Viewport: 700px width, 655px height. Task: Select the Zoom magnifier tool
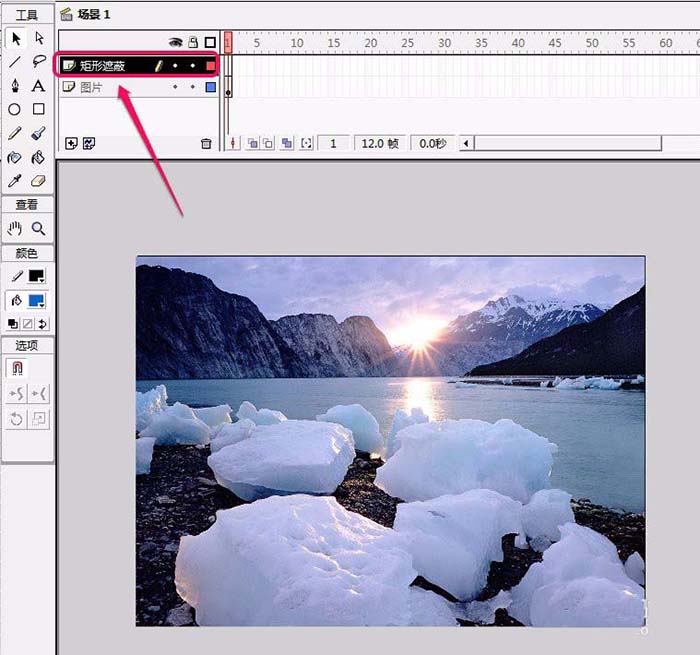[x=38, y=229]
